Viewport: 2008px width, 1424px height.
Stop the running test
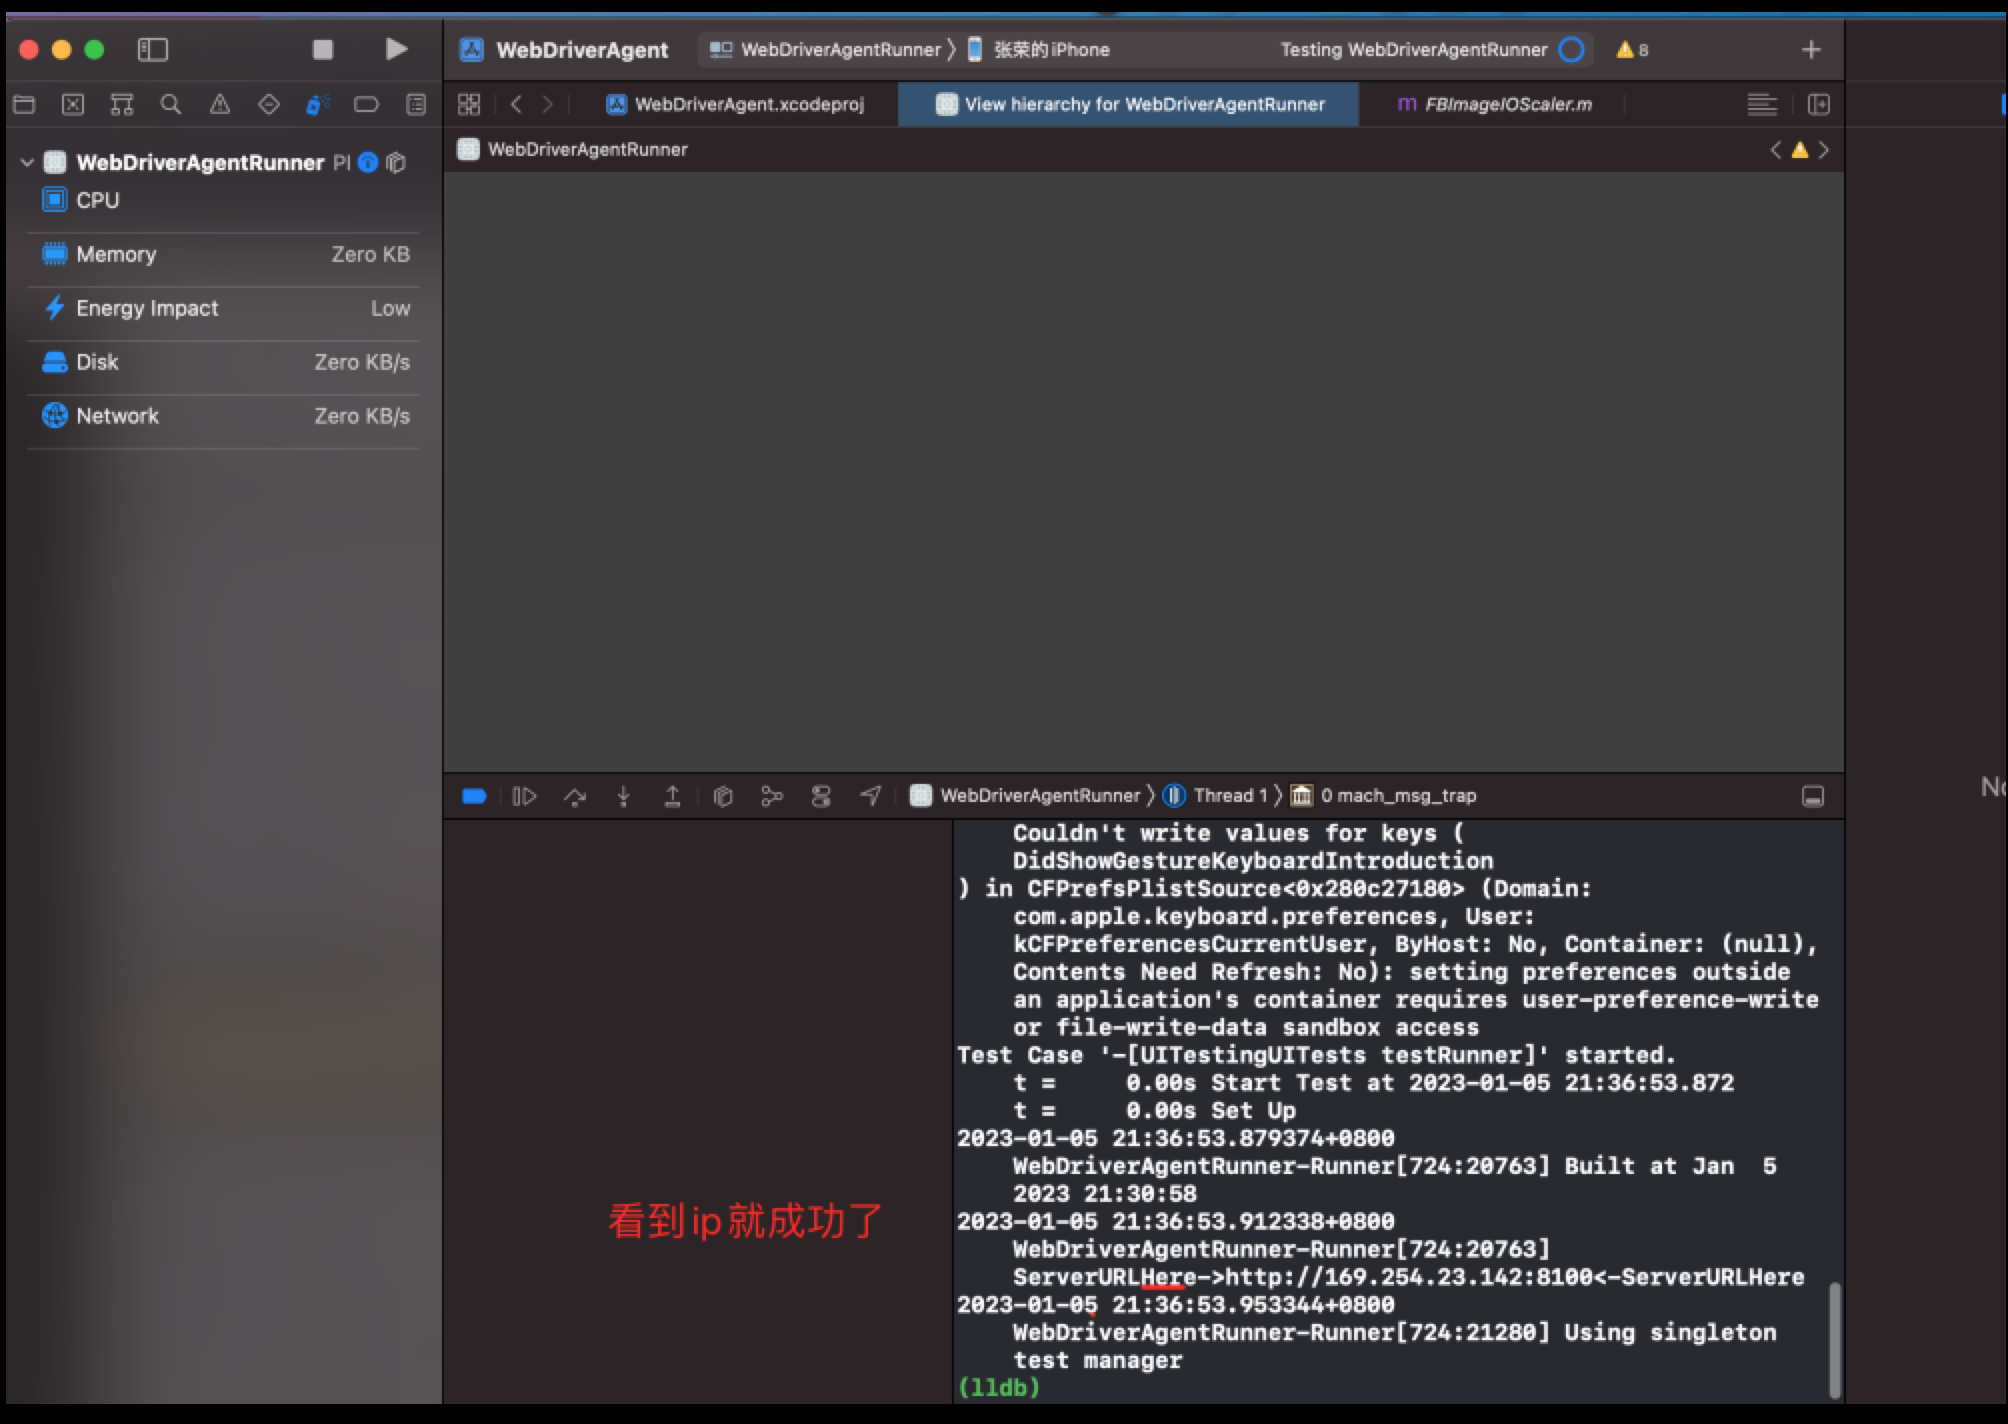(322, 49)
